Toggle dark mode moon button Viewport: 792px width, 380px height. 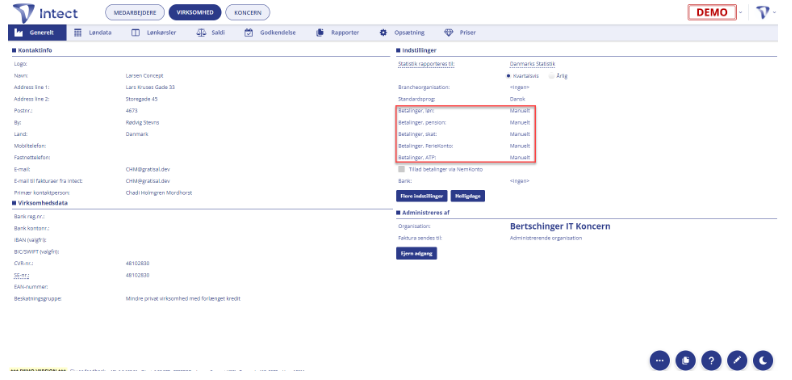[763, 360]
